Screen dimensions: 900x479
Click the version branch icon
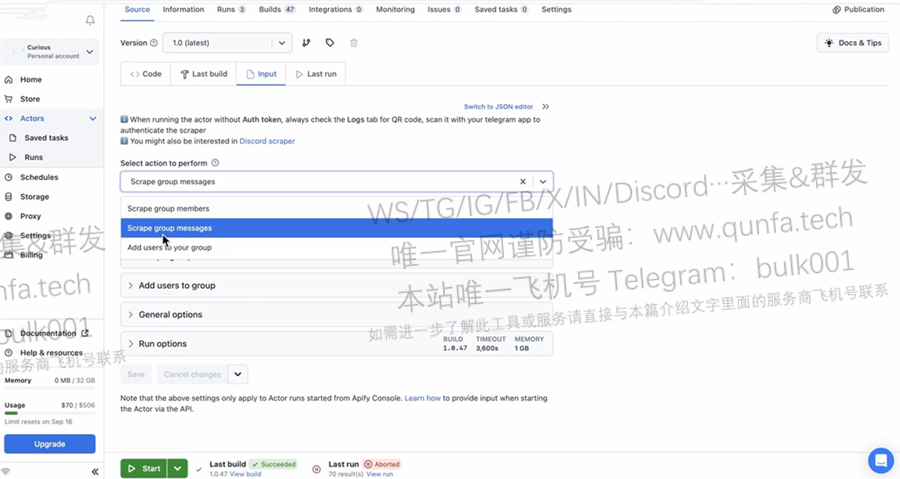click(x=306, y=42)
